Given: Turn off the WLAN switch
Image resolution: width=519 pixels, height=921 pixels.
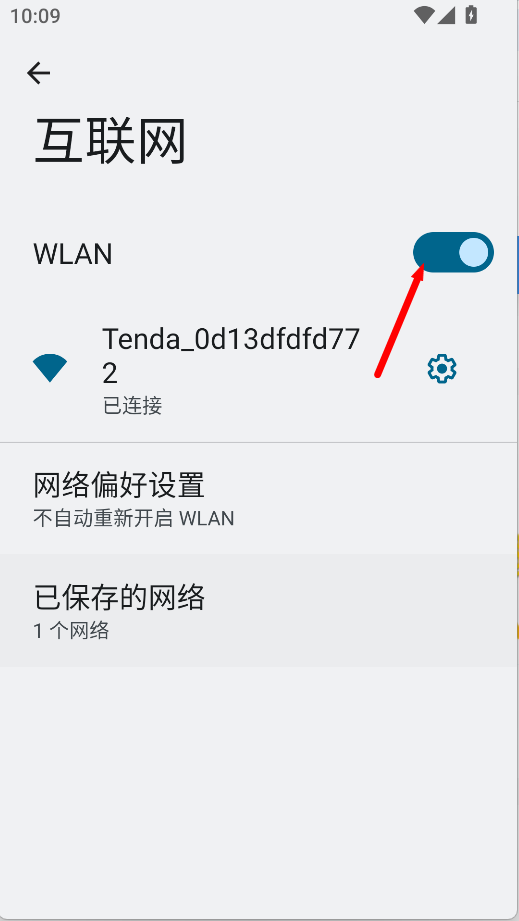Looking at the screenshot, I should click(x=453, y=253).
